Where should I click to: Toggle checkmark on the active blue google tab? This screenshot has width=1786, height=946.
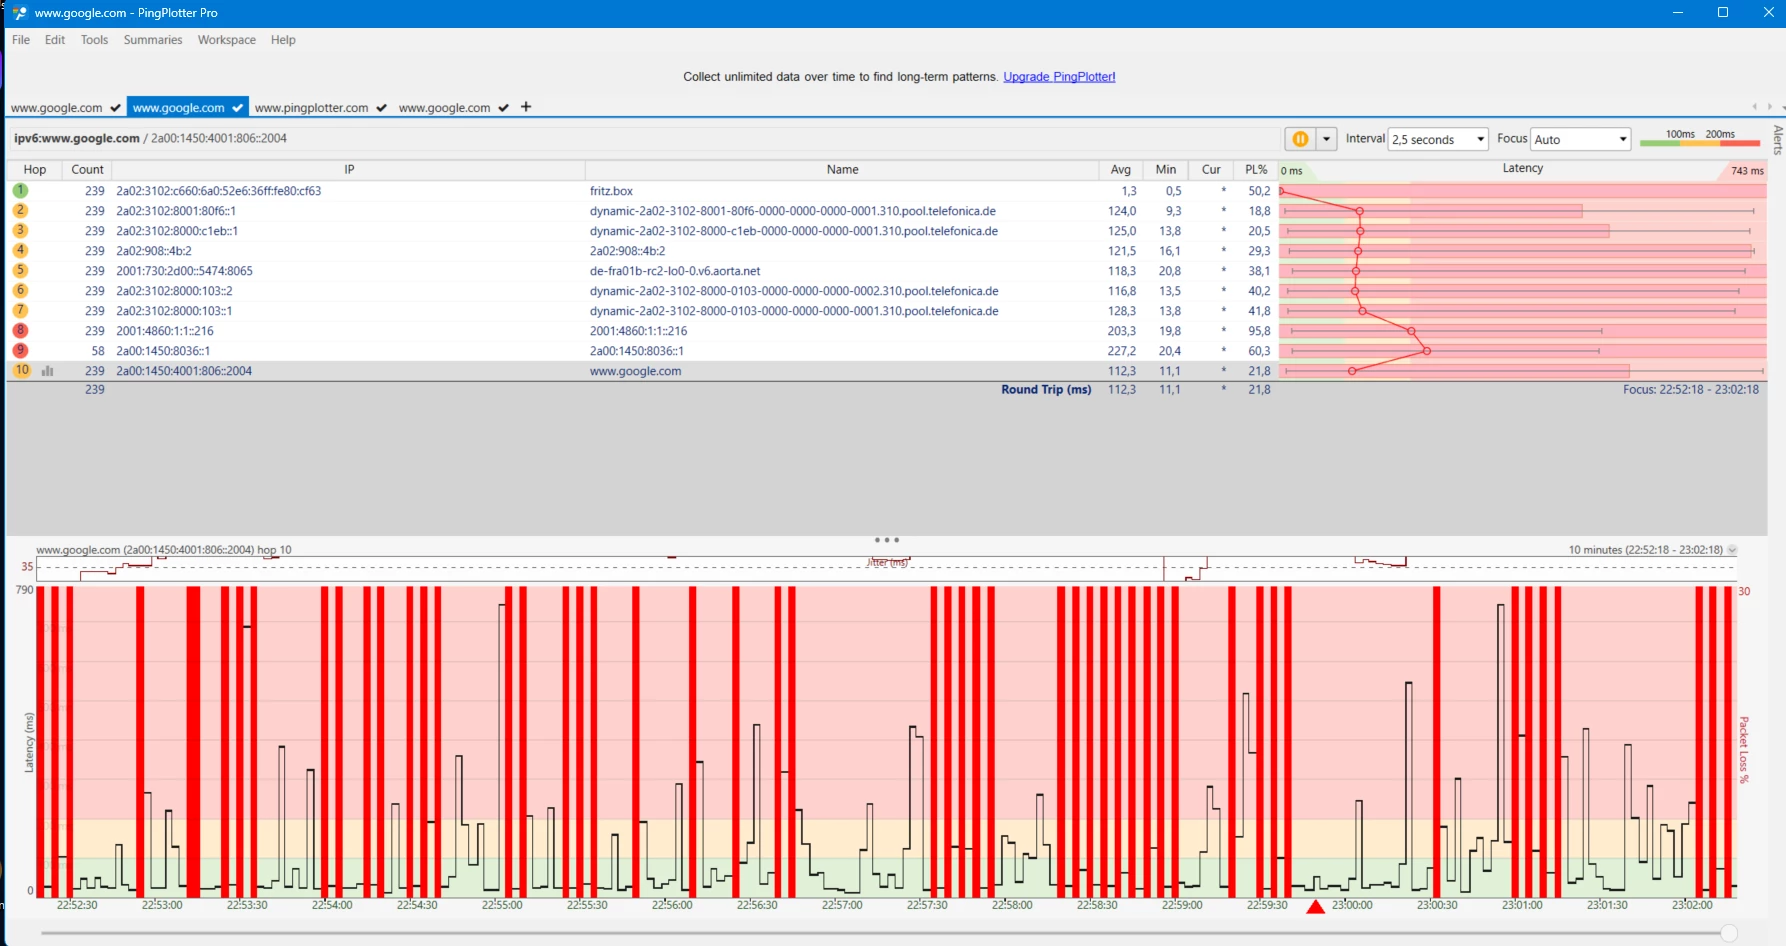(x=237, y=108)
